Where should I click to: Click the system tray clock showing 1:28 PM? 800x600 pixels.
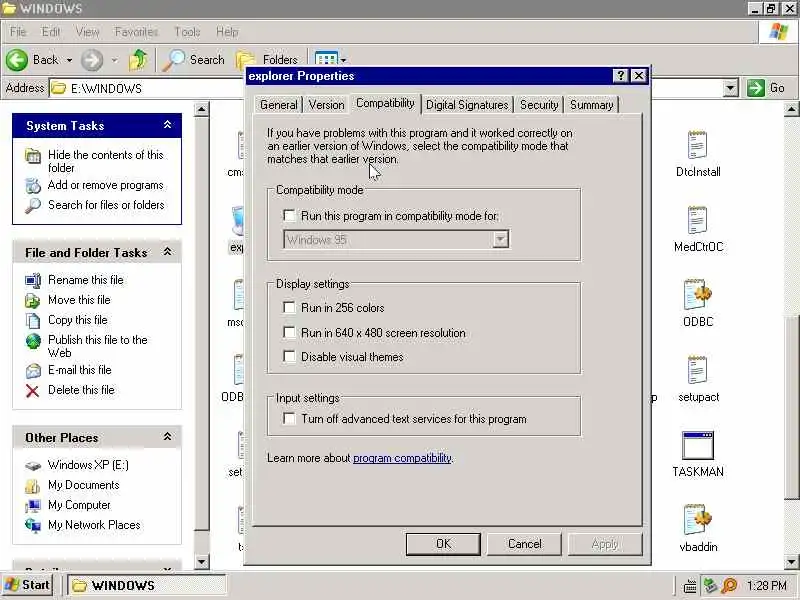click(x=766, y=586)
